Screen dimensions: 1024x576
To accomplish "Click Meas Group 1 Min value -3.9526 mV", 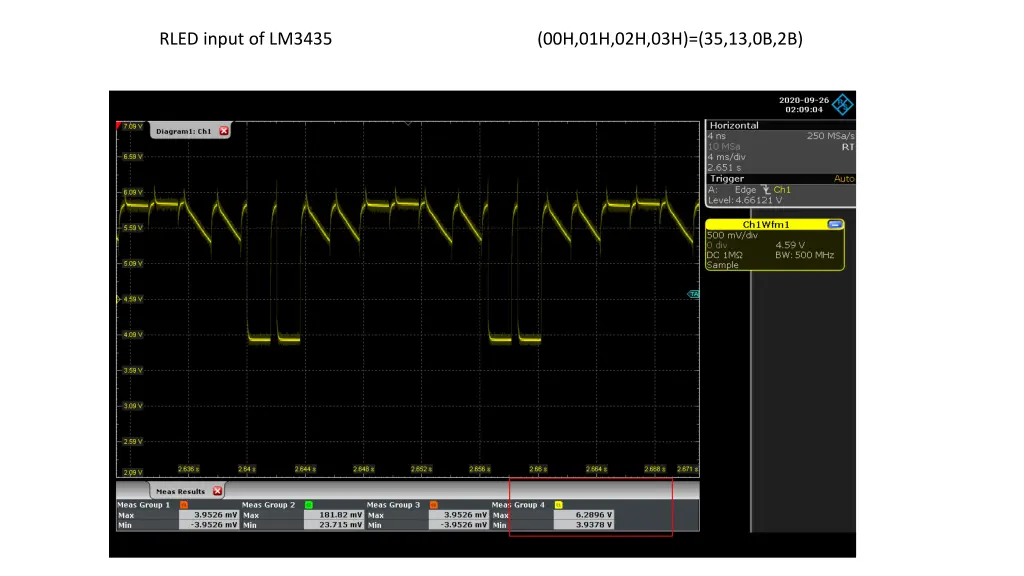I will tap(208, 525).
